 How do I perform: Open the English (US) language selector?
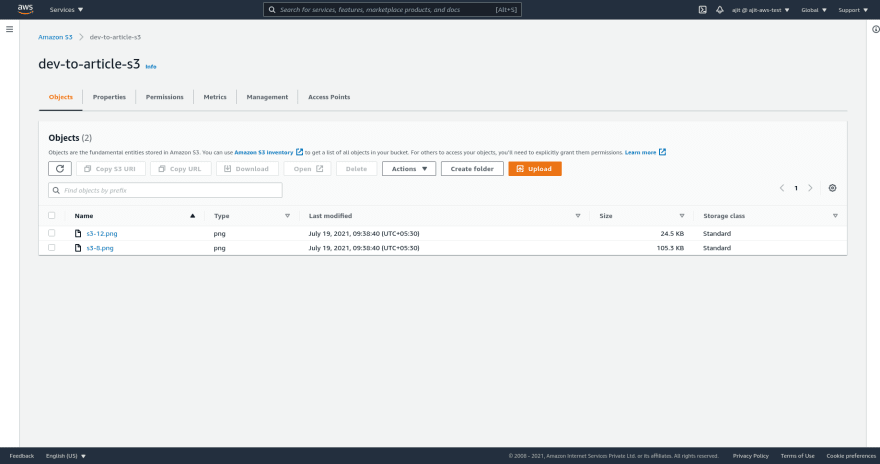click(x=66, y=456)
